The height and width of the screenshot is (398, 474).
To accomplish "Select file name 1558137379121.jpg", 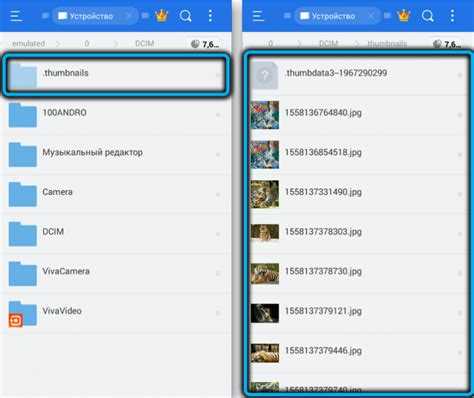I will (323, 311).
